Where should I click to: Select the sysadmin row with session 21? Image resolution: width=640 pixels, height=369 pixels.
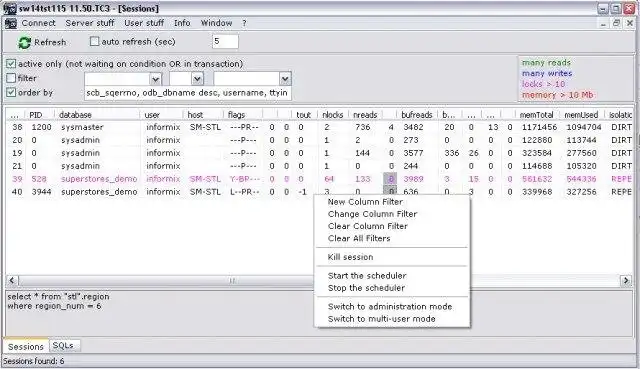(x=320, y=166)
